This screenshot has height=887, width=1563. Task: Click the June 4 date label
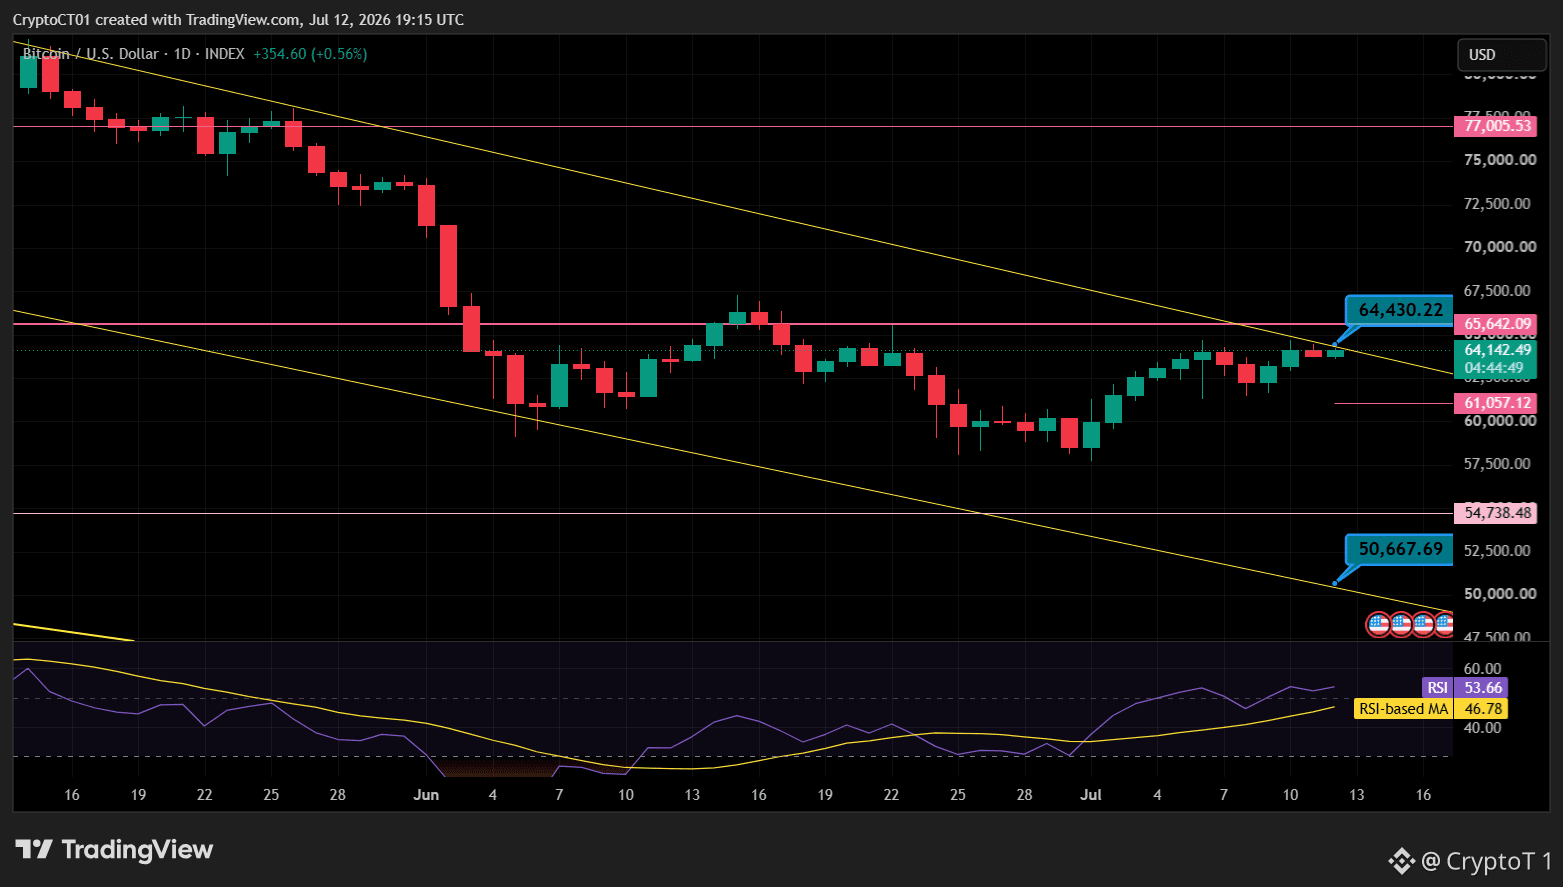493,795
